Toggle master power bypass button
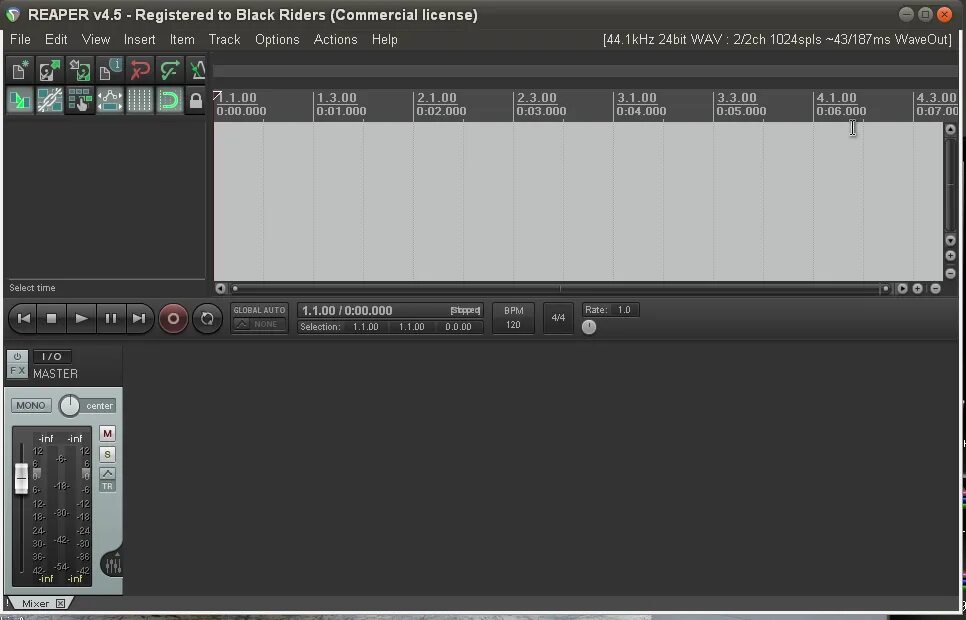 point(17,356)
